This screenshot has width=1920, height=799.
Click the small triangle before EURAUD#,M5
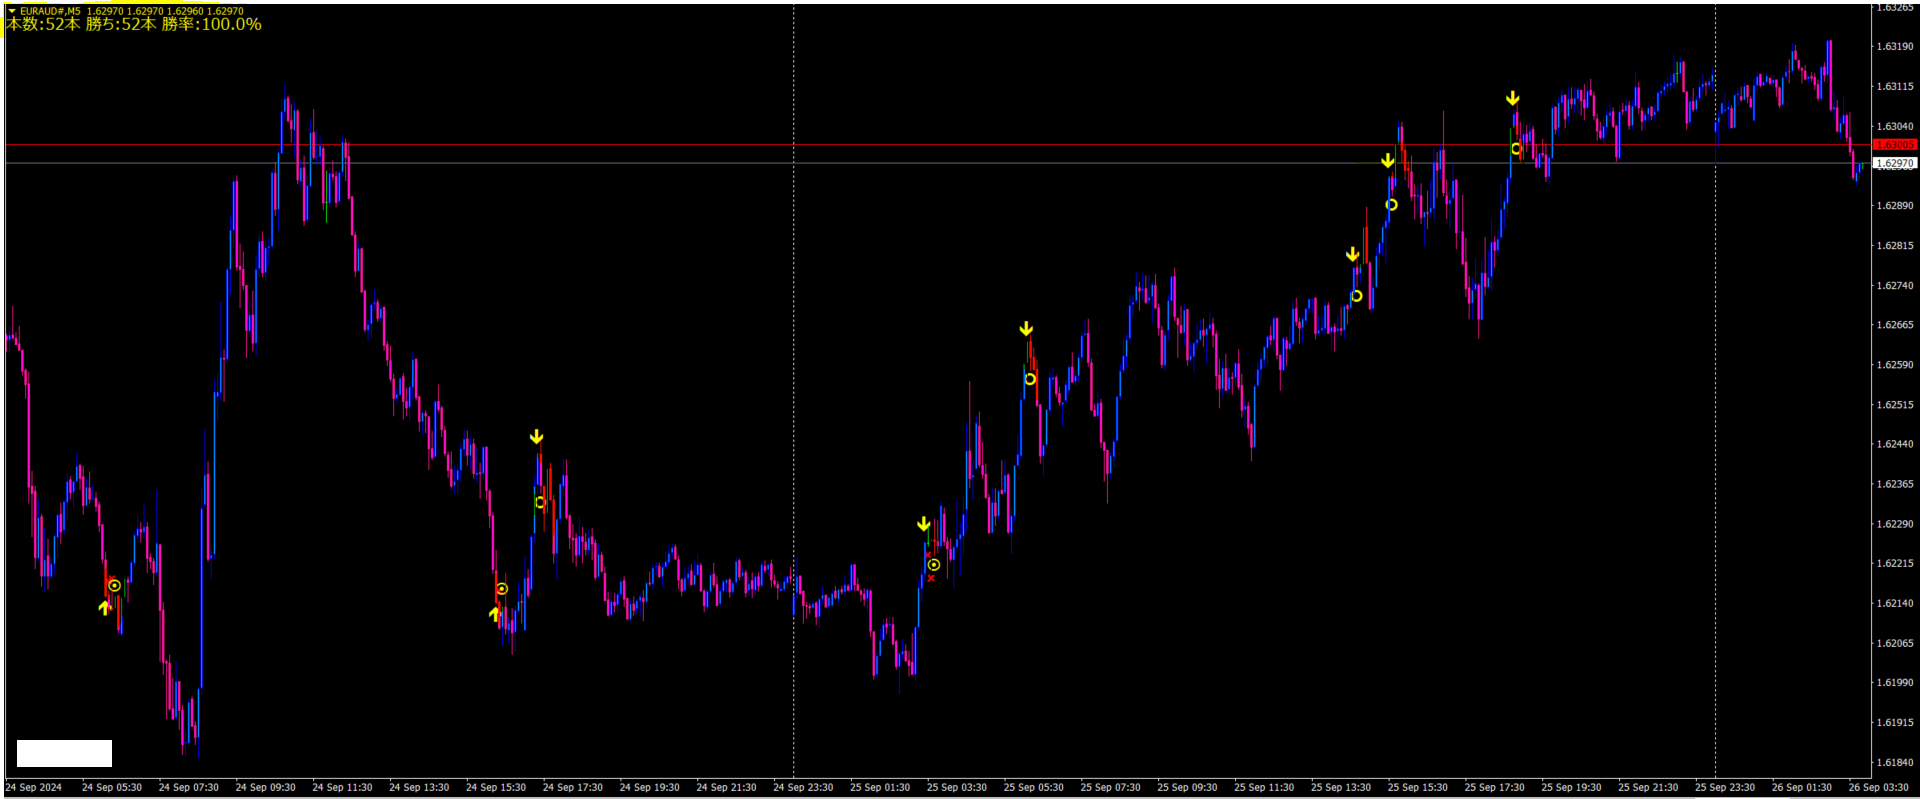(x=12, y=11)
